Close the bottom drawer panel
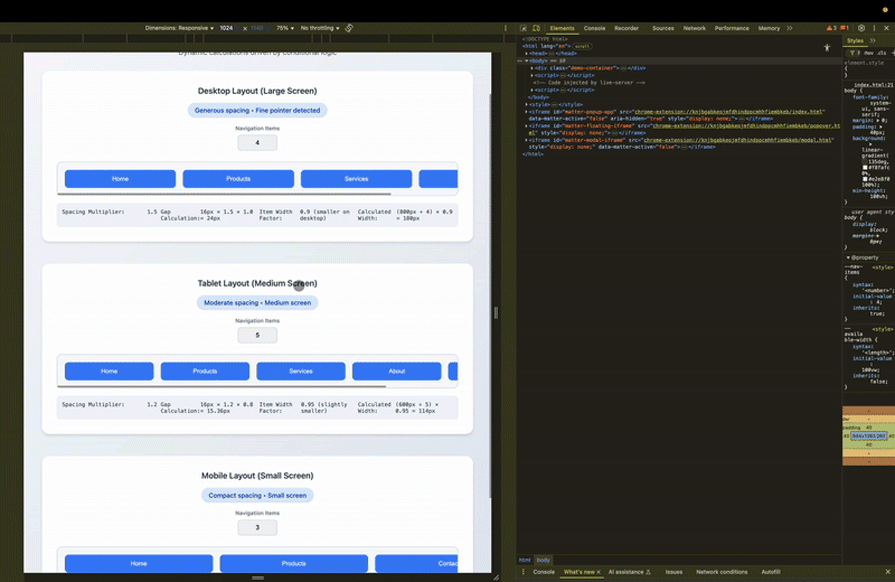This screenshot has height=582, width=895. tap(888, 572)
